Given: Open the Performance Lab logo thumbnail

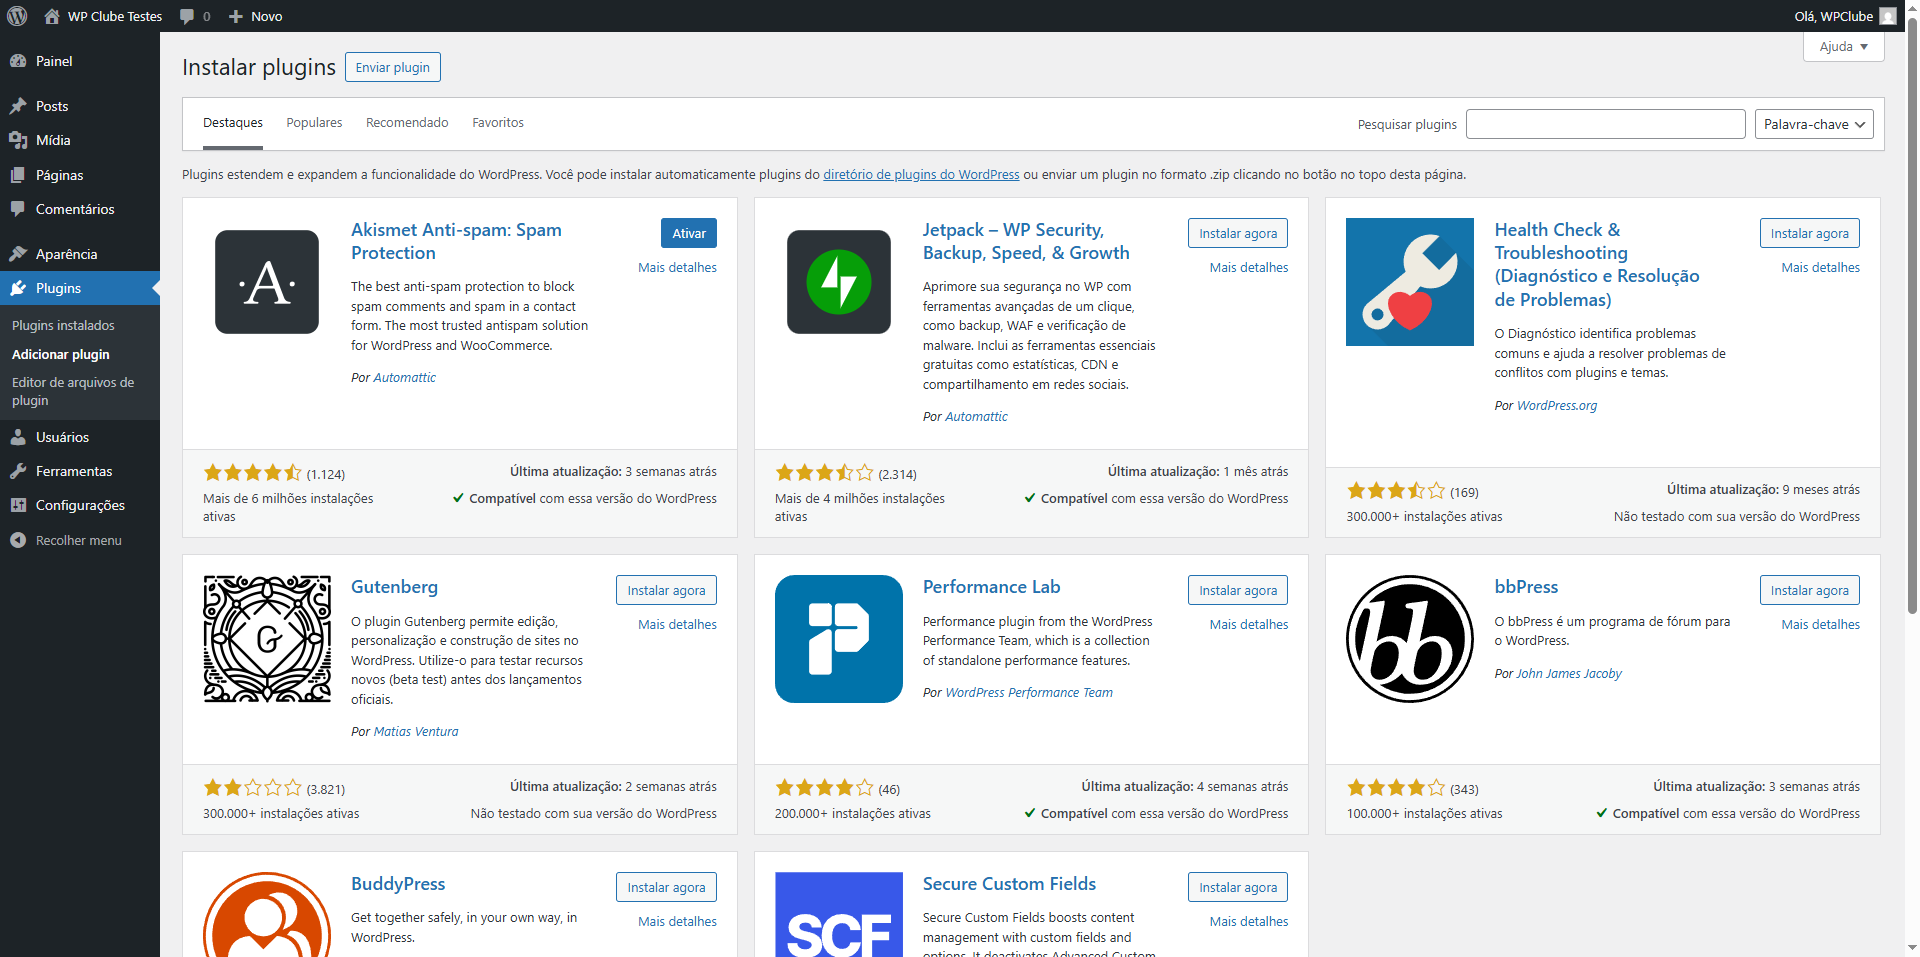Looking at the screenshot, I should click(x=839, y=639).
